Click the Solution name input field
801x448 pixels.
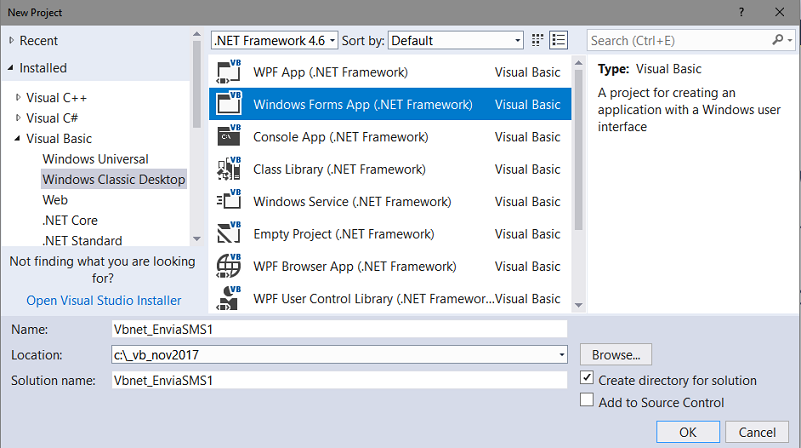pos(339,380)
